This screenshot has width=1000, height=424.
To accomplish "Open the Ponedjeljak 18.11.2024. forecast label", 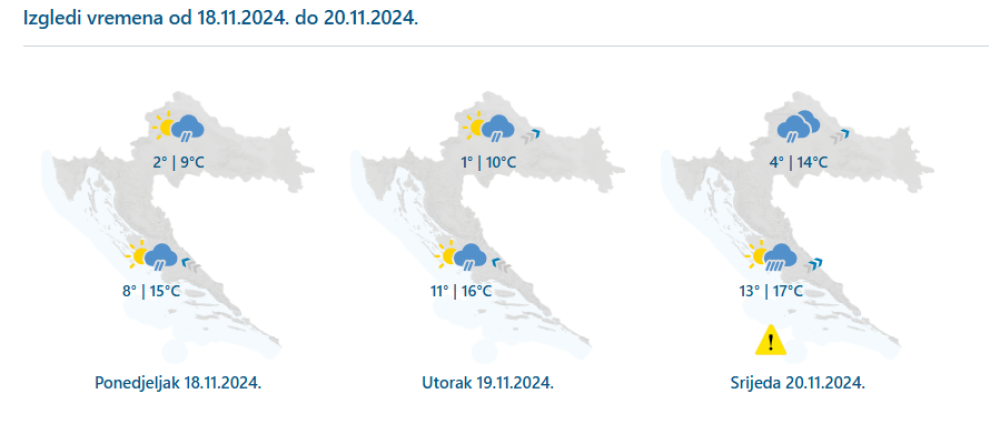I will pyautogui.click(x=178, y=383).
